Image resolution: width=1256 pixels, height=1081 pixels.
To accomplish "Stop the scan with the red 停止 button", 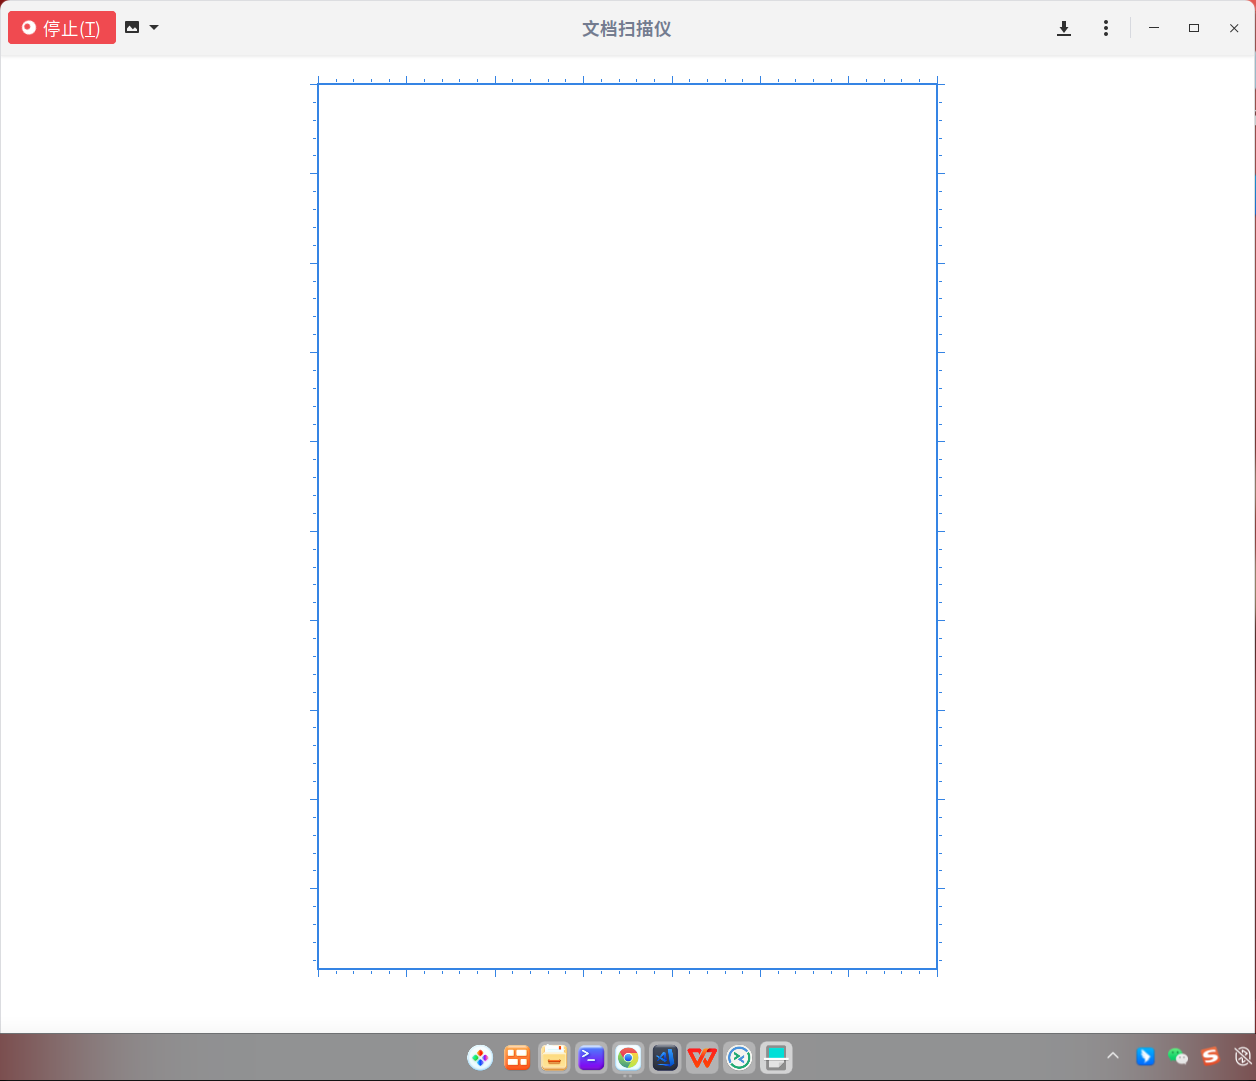I will tap(62, 28).
